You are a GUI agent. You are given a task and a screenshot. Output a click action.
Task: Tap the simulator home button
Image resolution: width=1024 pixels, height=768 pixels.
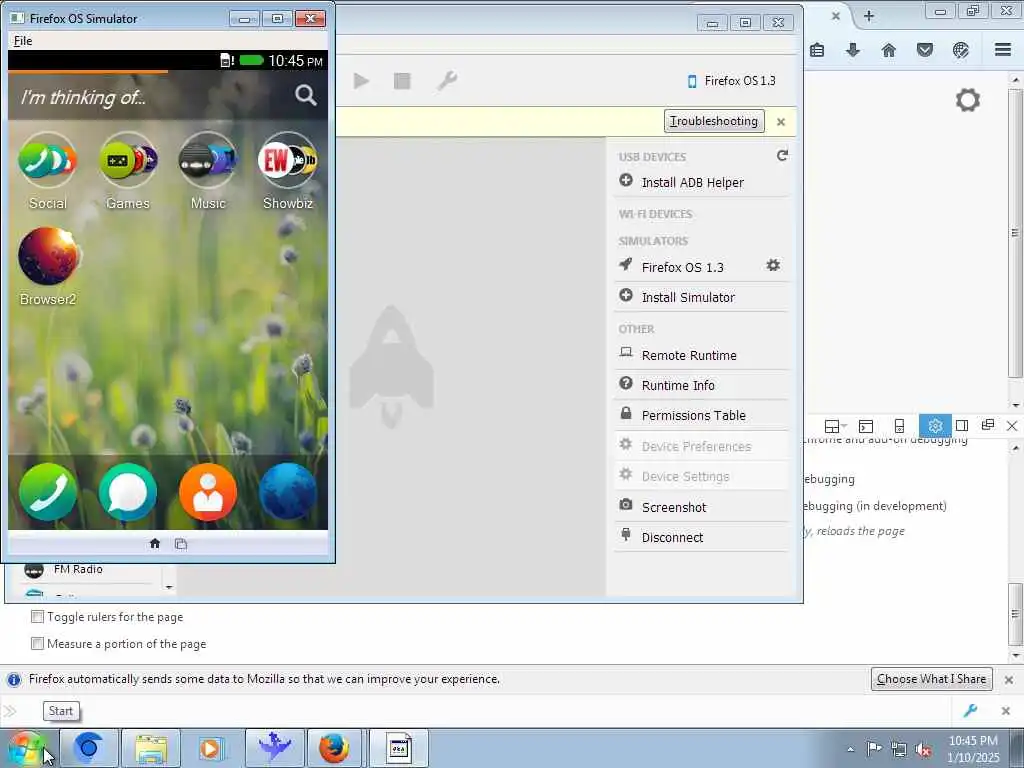pyautogui.click(x=155, y=543)
